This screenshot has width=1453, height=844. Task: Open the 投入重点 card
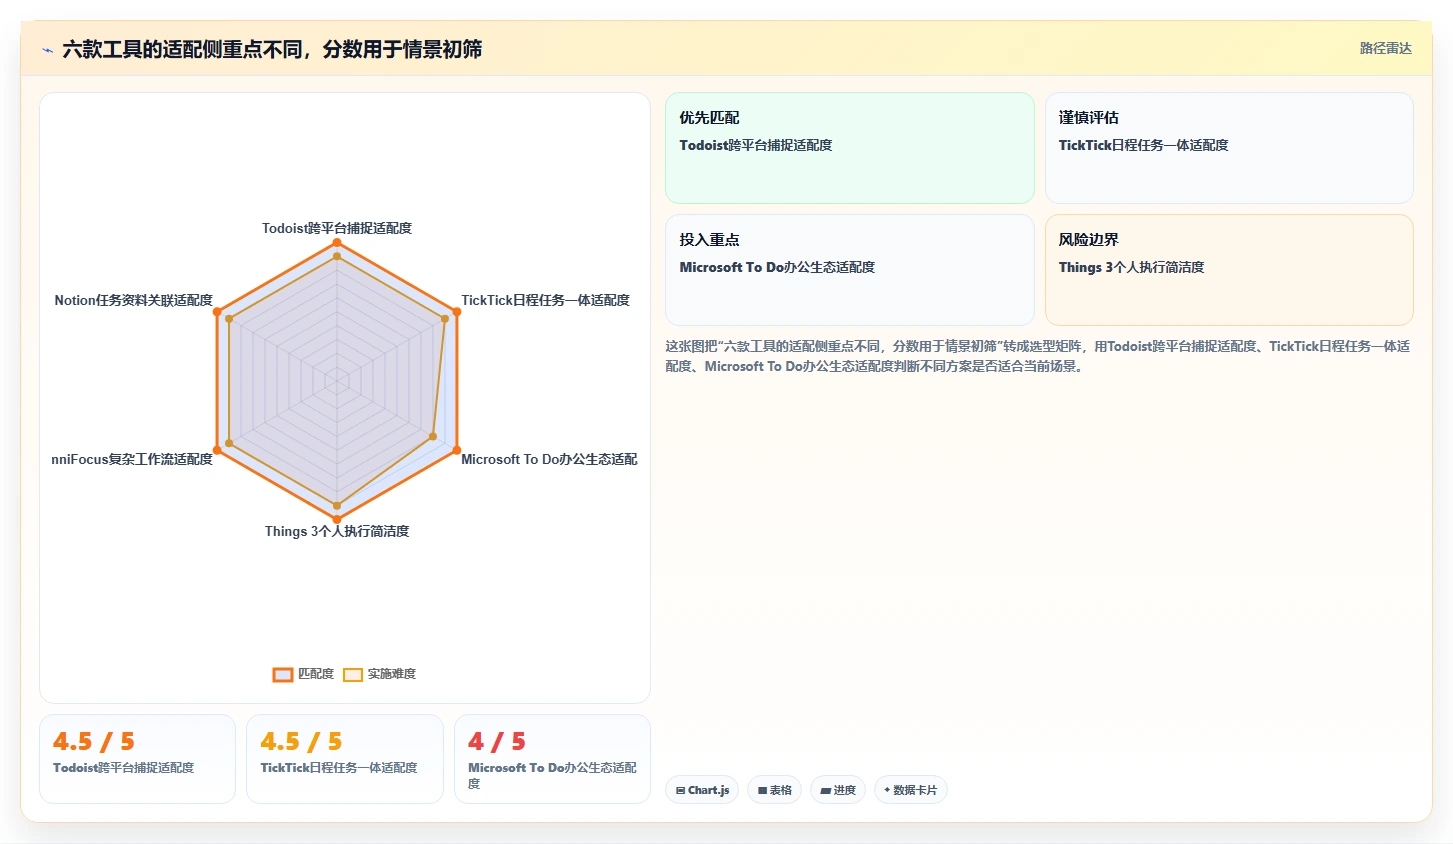pyautogui.click(x=850, y=270)
